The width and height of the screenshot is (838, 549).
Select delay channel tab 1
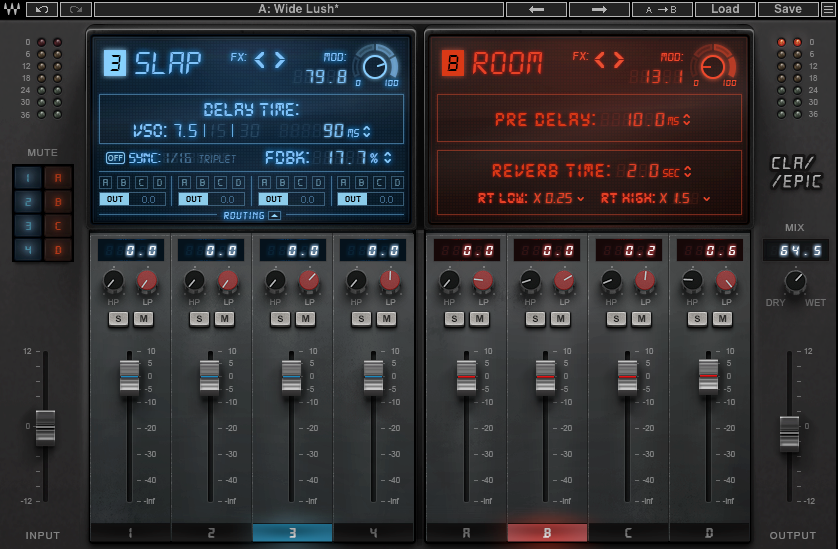tap(131, 532)
